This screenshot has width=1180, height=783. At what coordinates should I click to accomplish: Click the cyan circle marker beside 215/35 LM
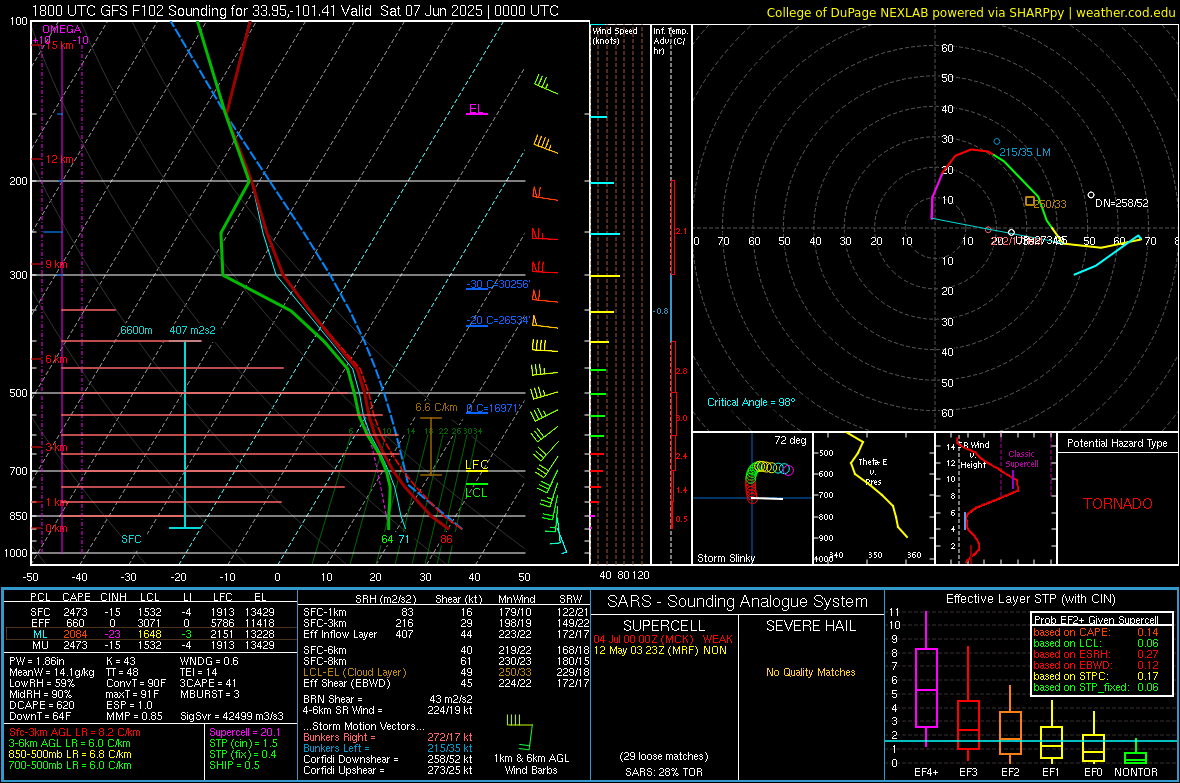click(997, 142)
